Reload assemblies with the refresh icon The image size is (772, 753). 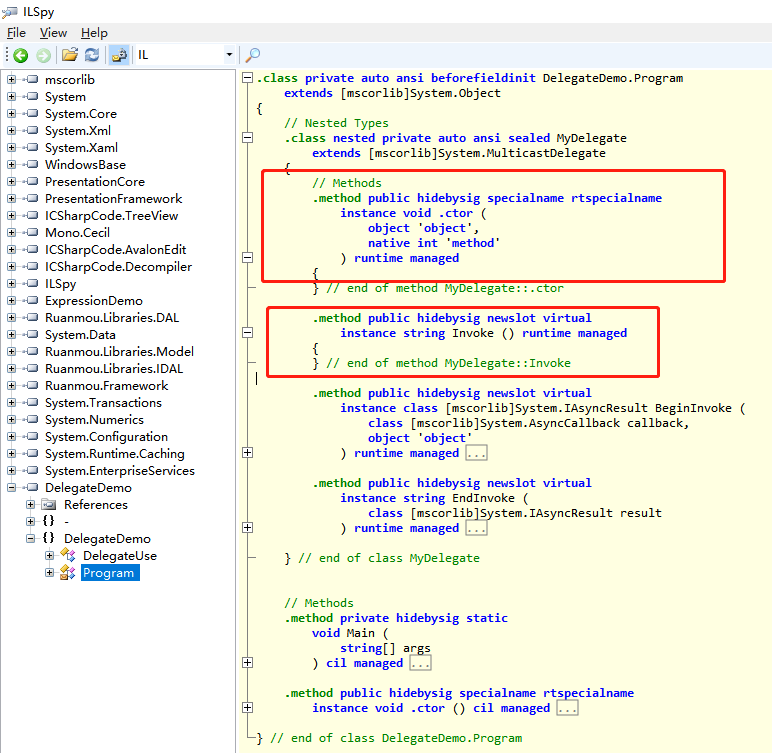click(92, 55)
